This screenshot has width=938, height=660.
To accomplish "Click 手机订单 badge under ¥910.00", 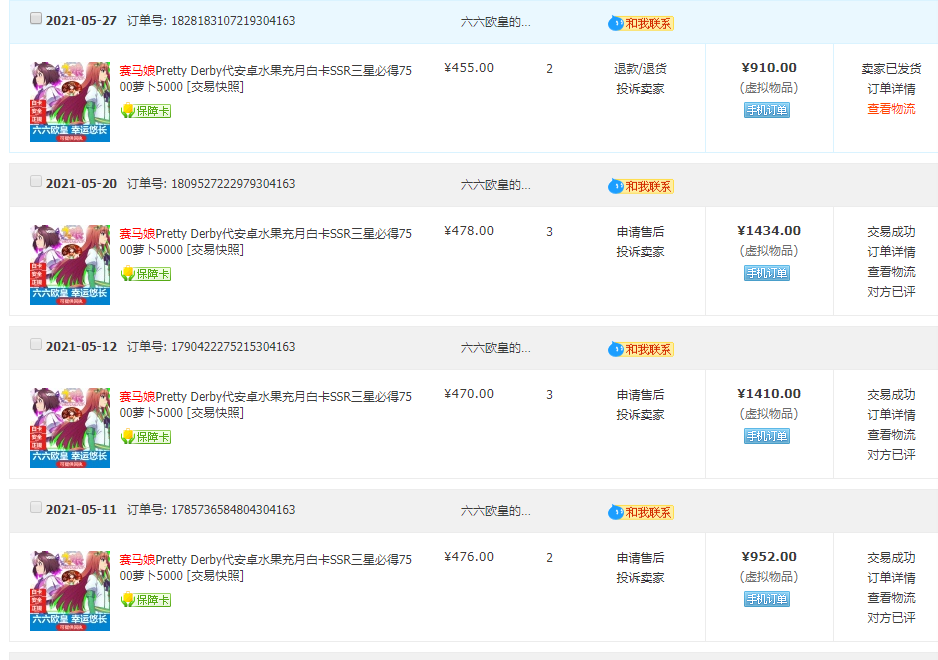I will click(767, 110).
